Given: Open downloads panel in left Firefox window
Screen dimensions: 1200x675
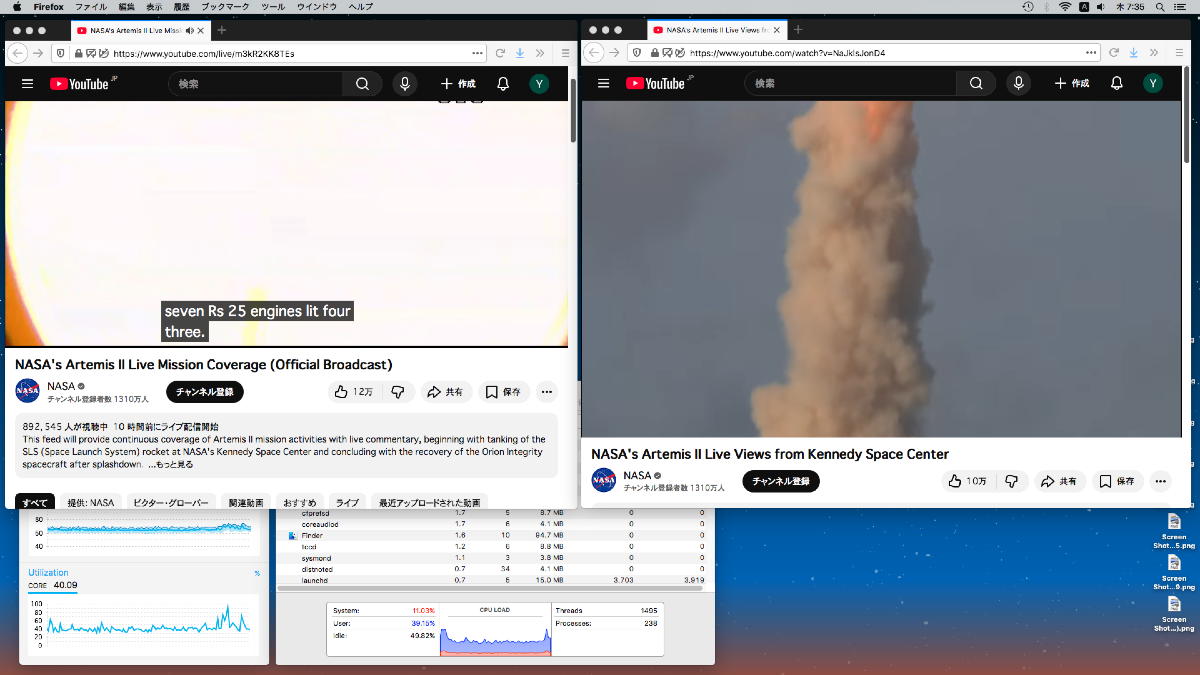Looking at the screenshot, I should tap(520, 52).
